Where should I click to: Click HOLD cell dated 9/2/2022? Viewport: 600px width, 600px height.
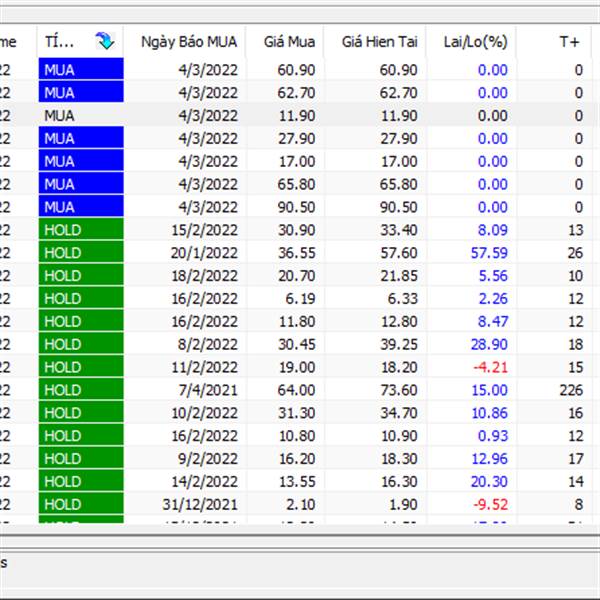(81, 458)
